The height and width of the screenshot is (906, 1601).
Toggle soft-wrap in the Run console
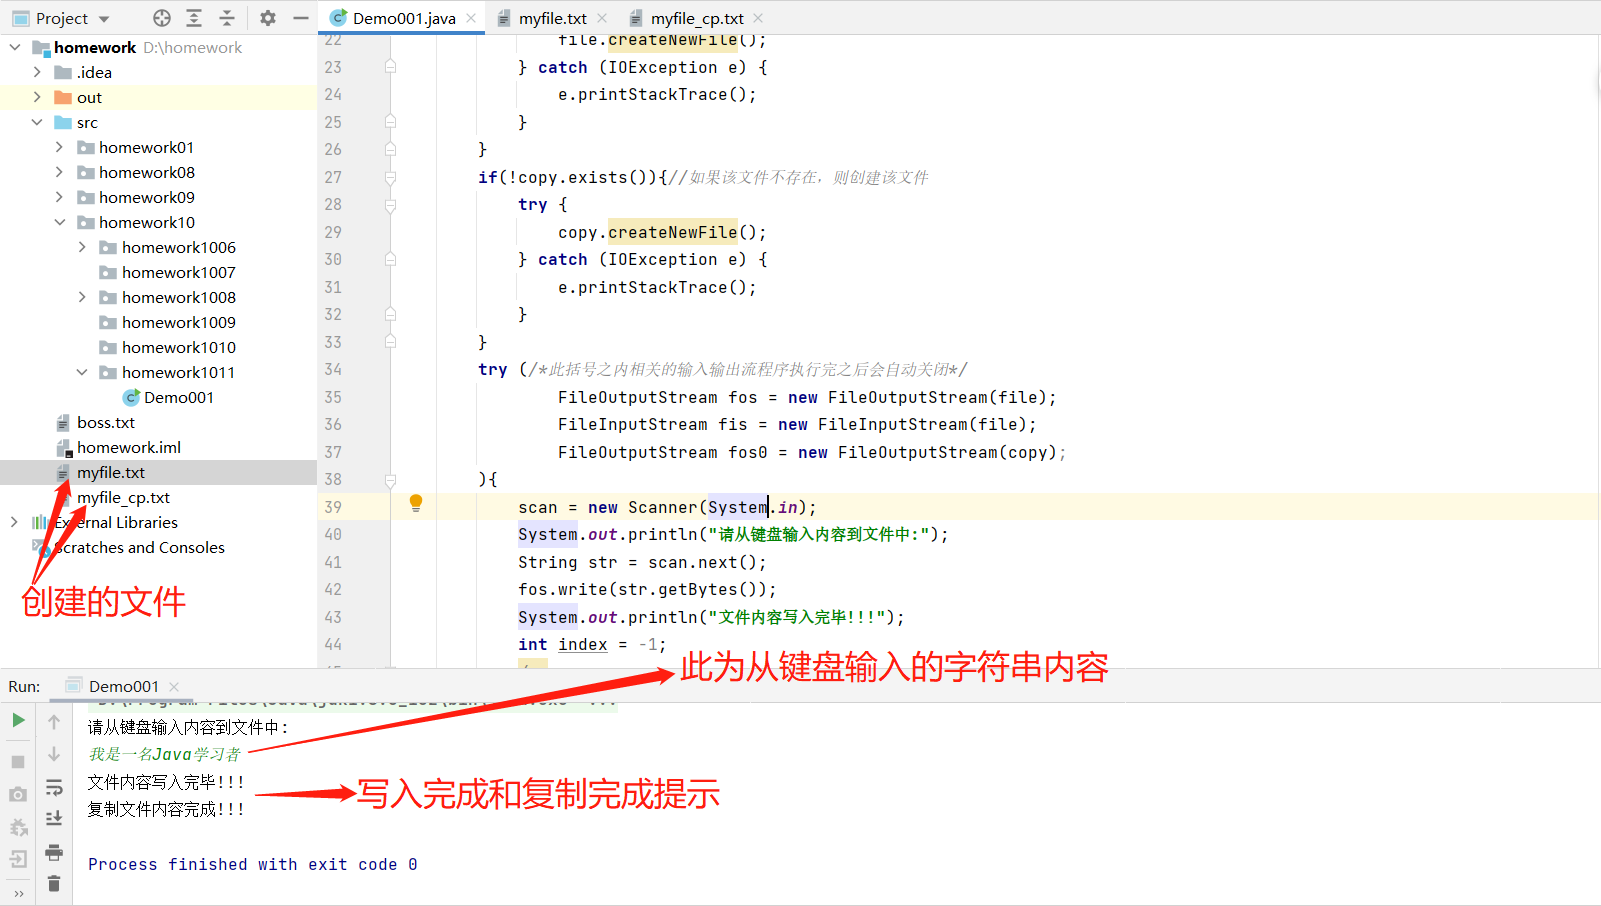click(54, 788)
